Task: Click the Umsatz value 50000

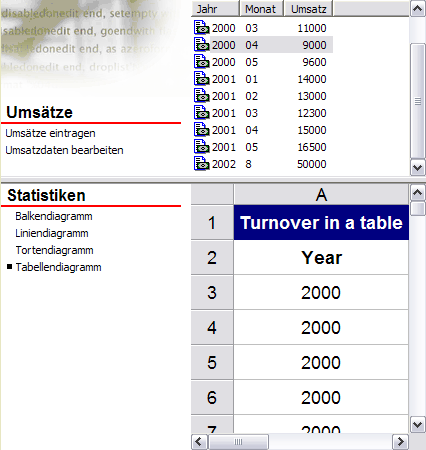Action: tap(312, 164)
